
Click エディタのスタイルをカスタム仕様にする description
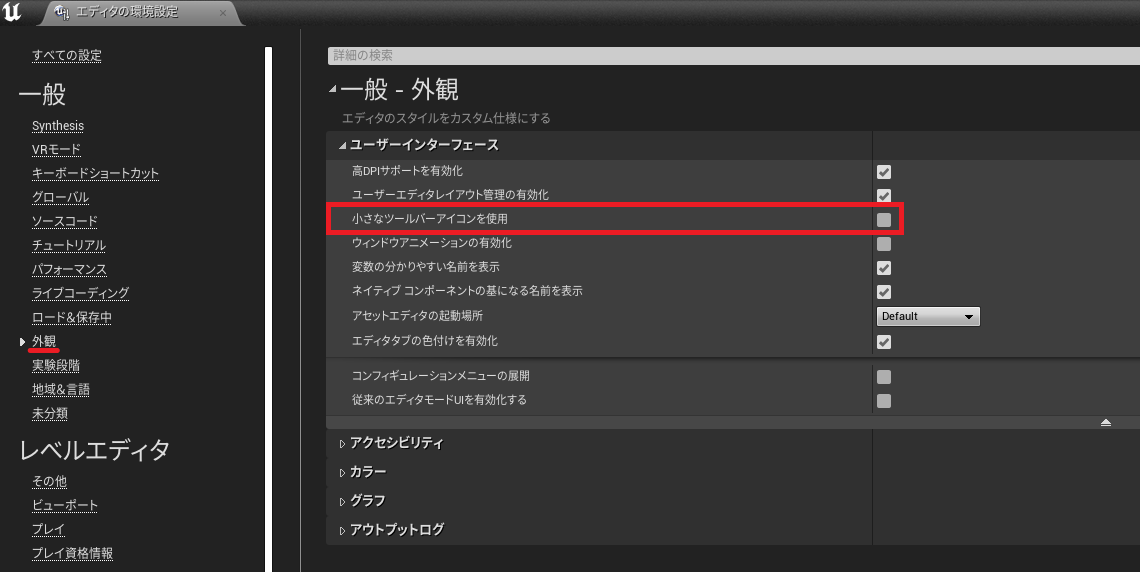[446, 118]
